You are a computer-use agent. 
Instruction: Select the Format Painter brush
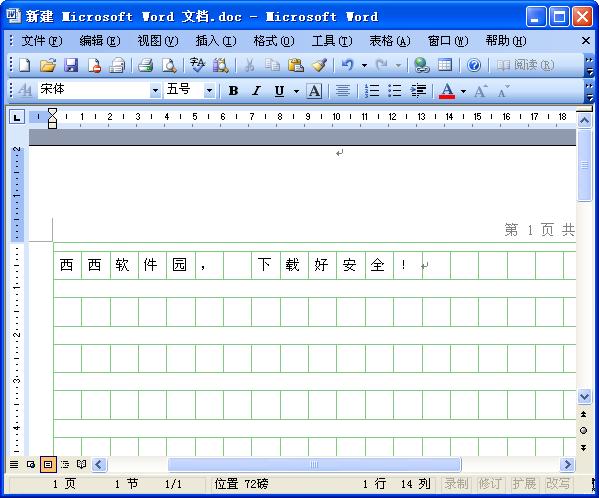319,65
